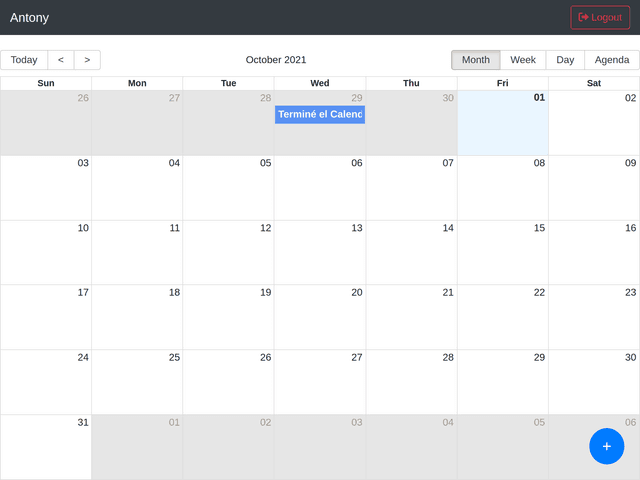Click the day number 07
Screen dimensions: 640x480
[448, 163]
